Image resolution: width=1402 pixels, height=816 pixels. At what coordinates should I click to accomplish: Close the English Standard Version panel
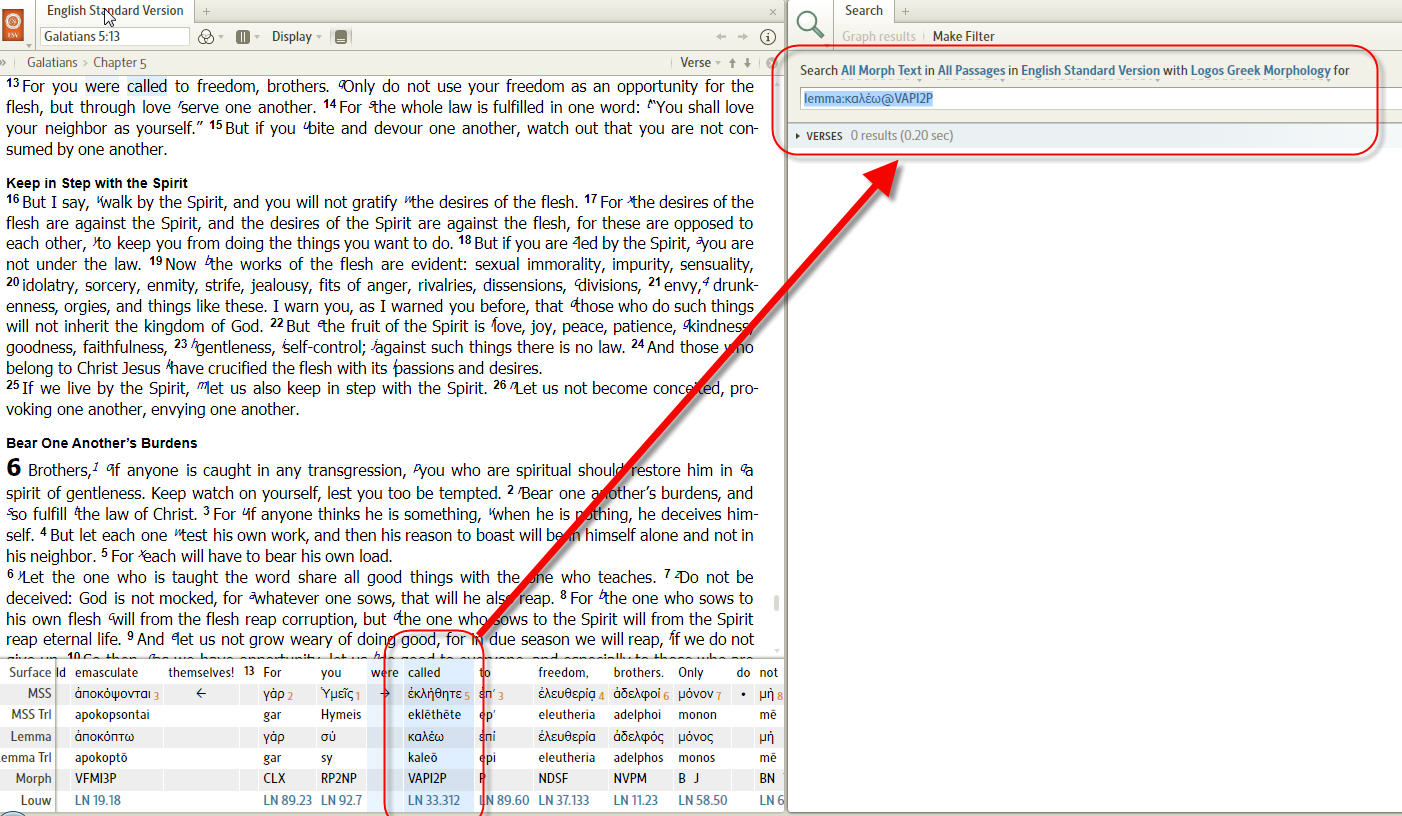click(x=773, y=12)
